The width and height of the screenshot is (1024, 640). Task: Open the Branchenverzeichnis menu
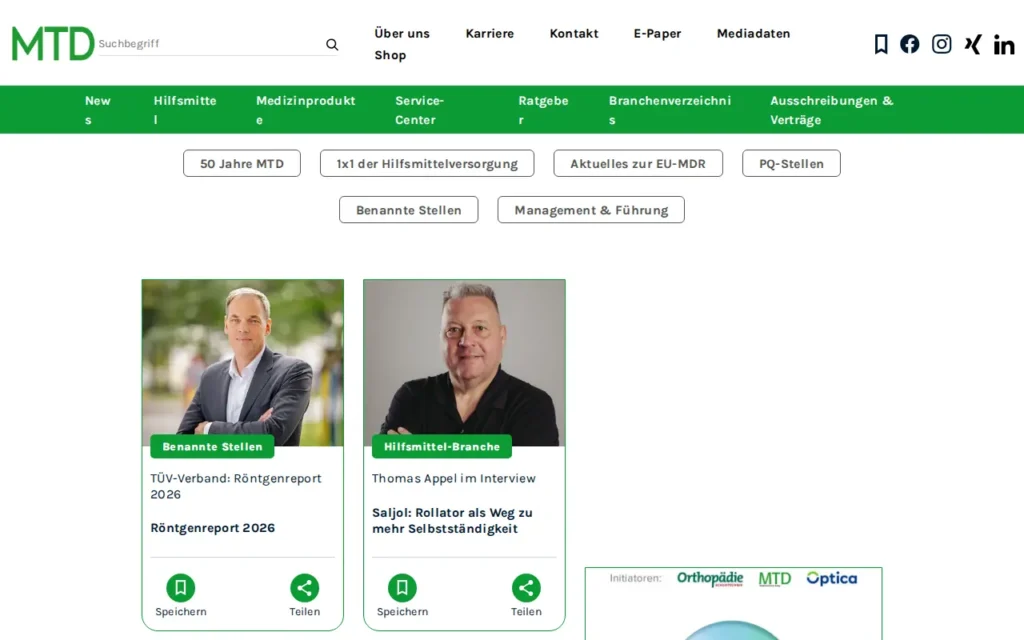669,110
